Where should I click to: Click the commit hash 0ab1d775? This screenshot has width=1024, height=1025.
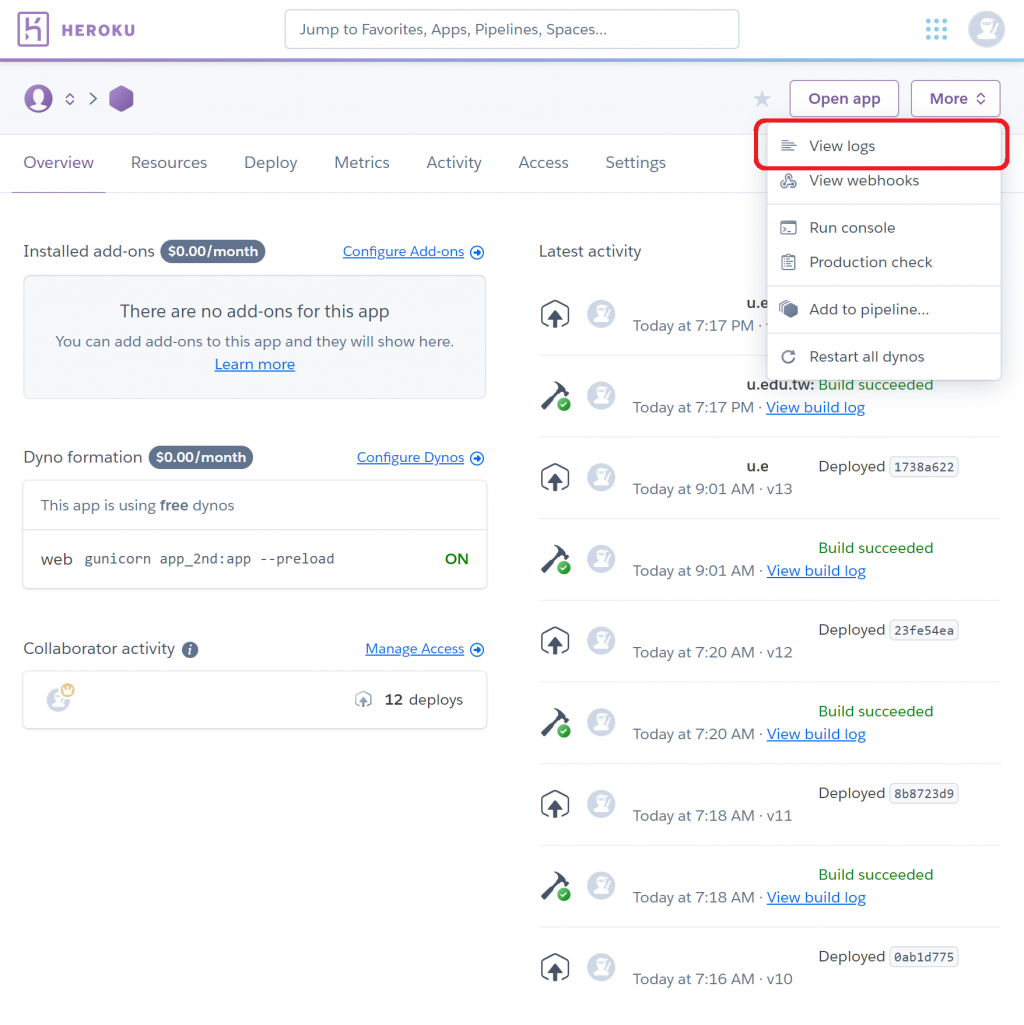tap(923, 957)
